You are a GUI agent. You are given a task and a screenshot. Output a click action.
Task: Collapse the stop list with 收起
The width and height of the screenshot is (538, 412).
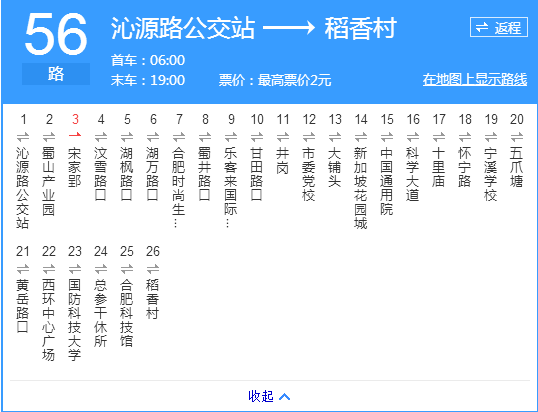point(269,396)
